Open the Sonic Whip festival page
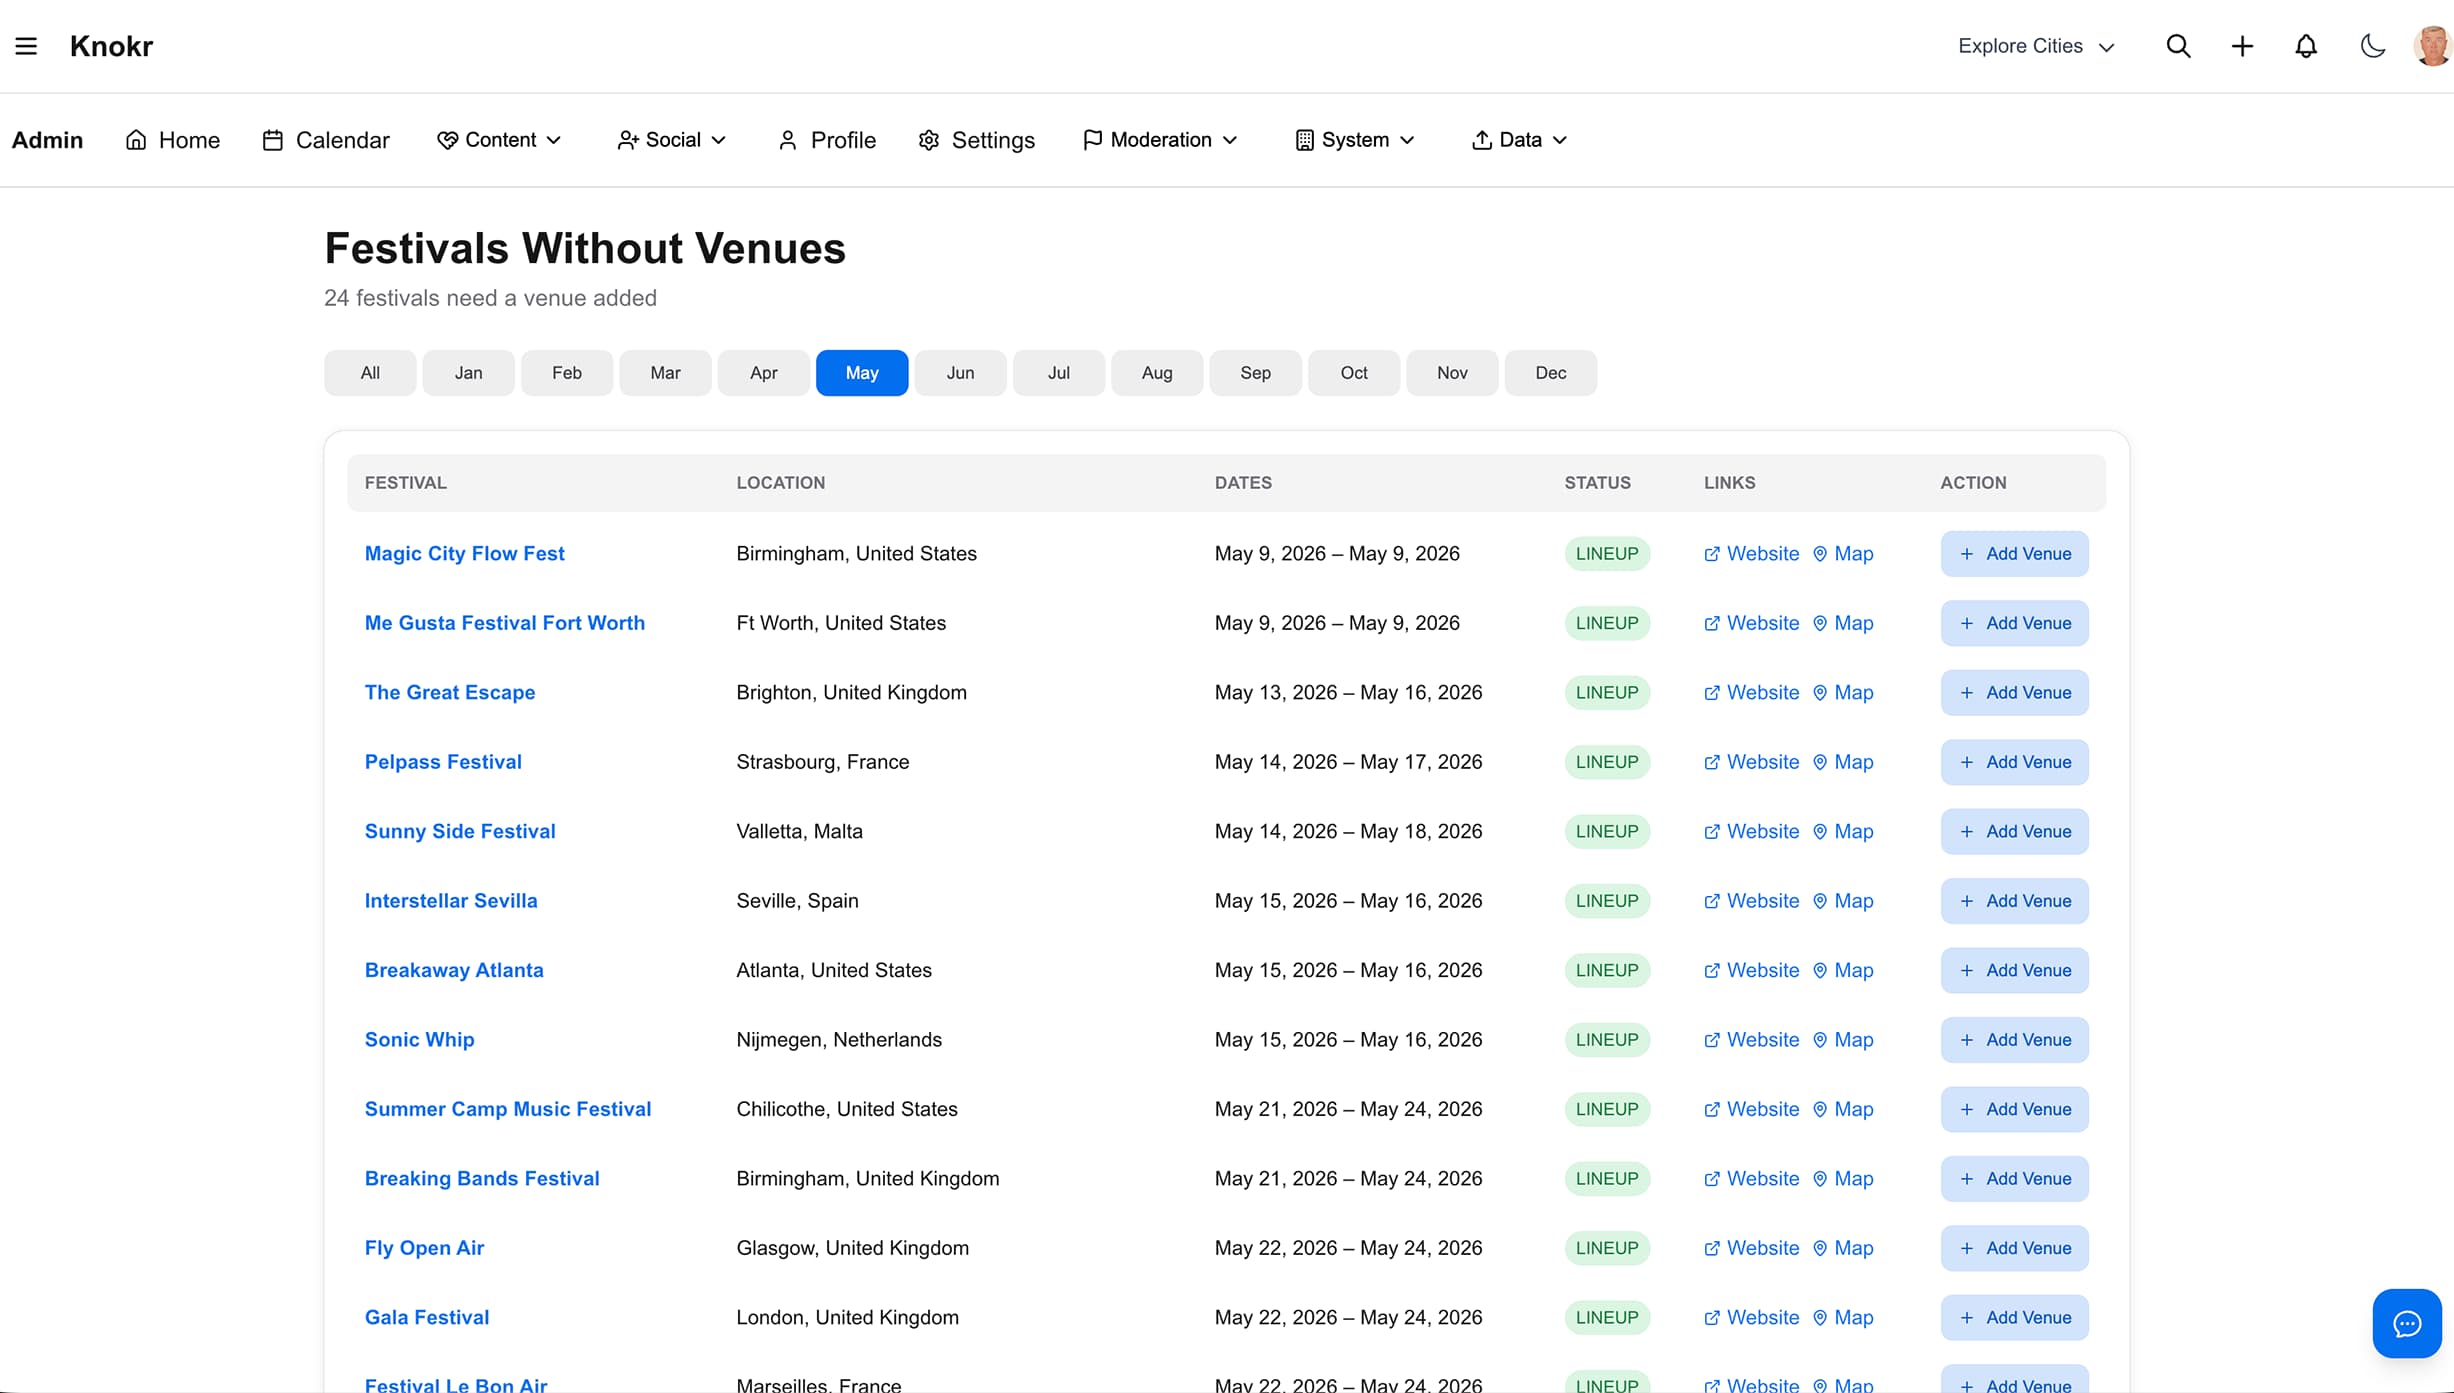Screen dimensions: 2454x1393 tap(419, 1039)
